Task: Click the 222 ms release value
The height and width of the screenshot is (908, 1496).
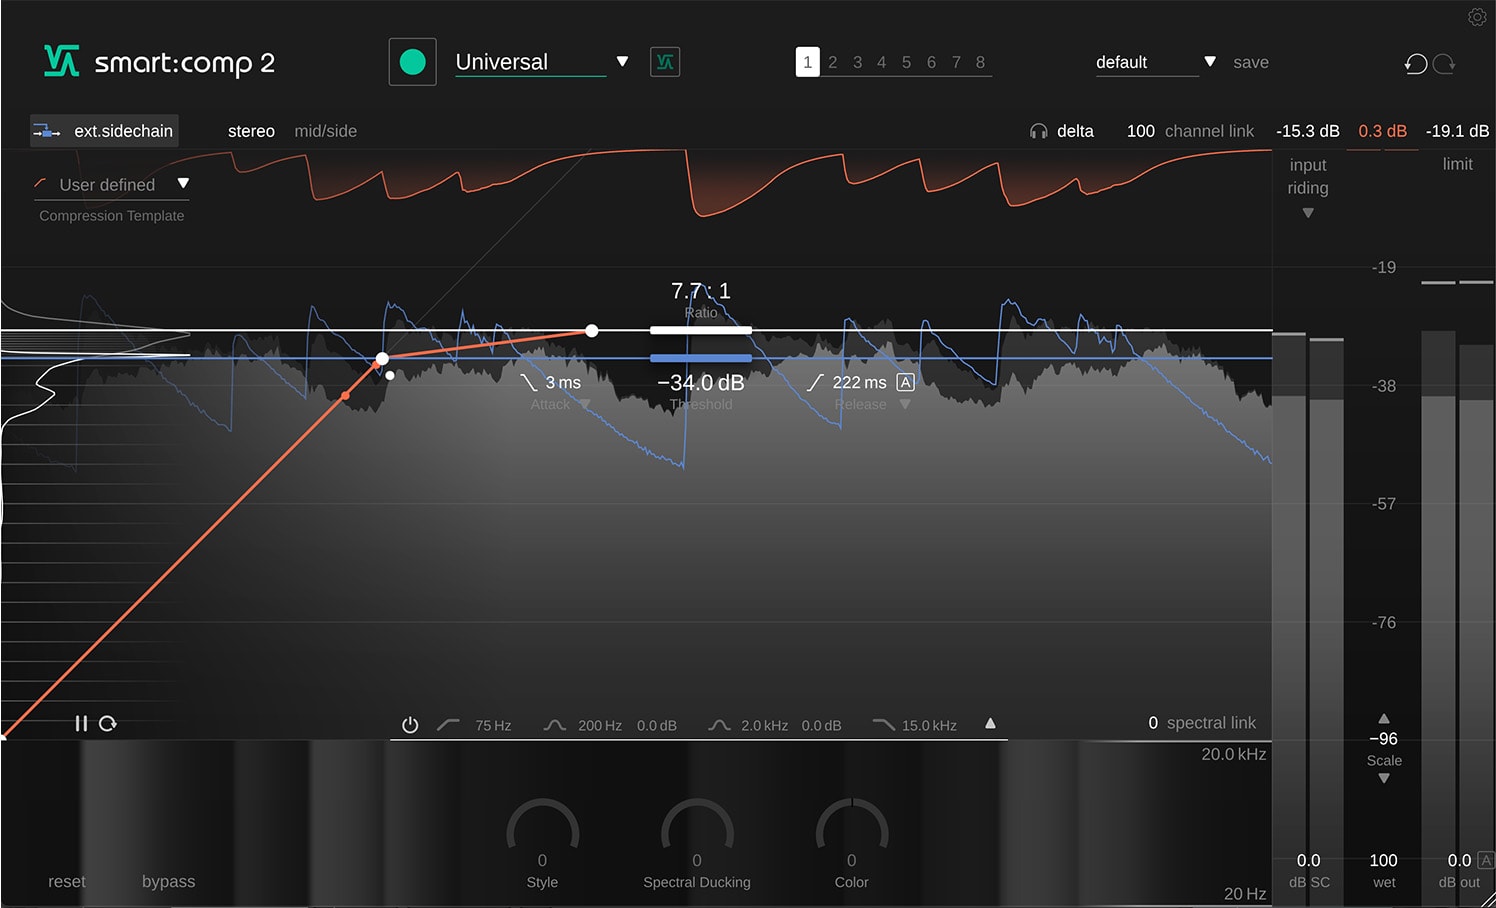Action: click(859, 382)
